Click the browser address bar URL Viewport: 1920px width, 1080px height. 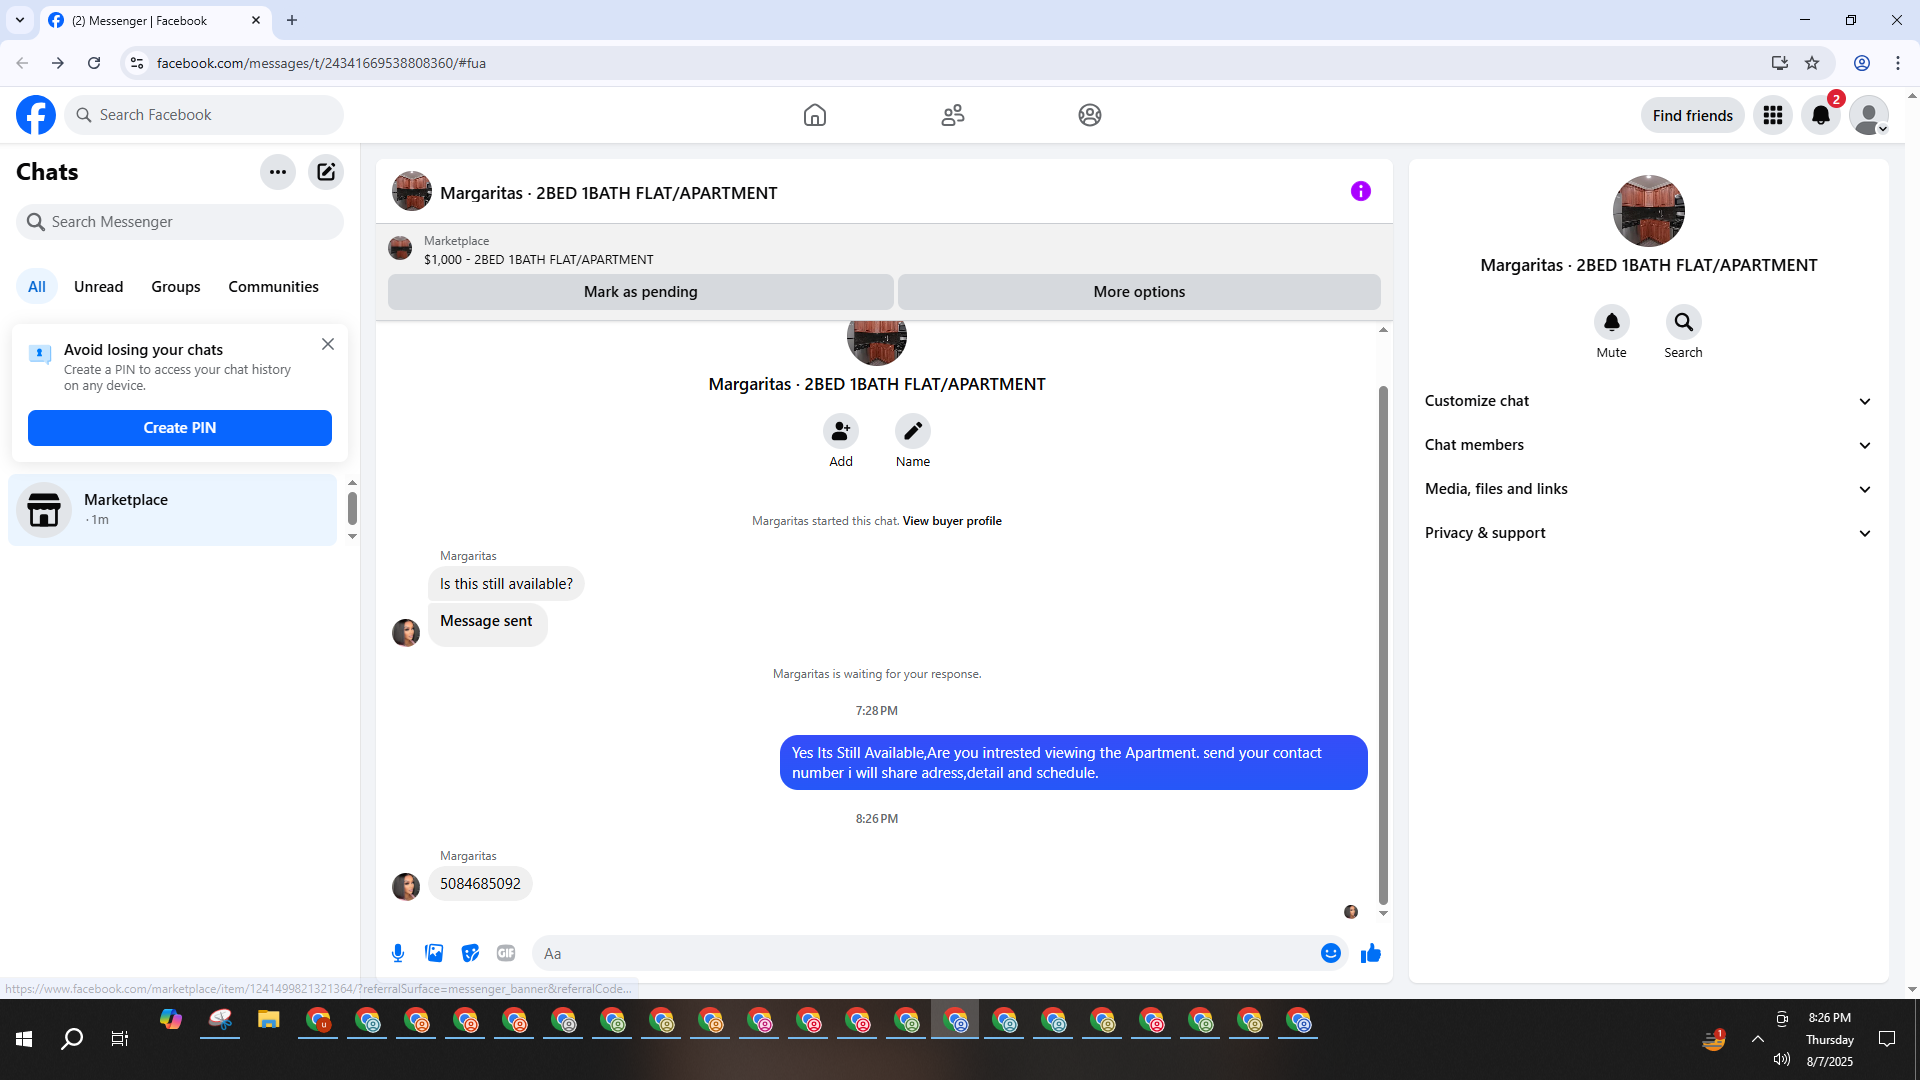tap(321, 63)
